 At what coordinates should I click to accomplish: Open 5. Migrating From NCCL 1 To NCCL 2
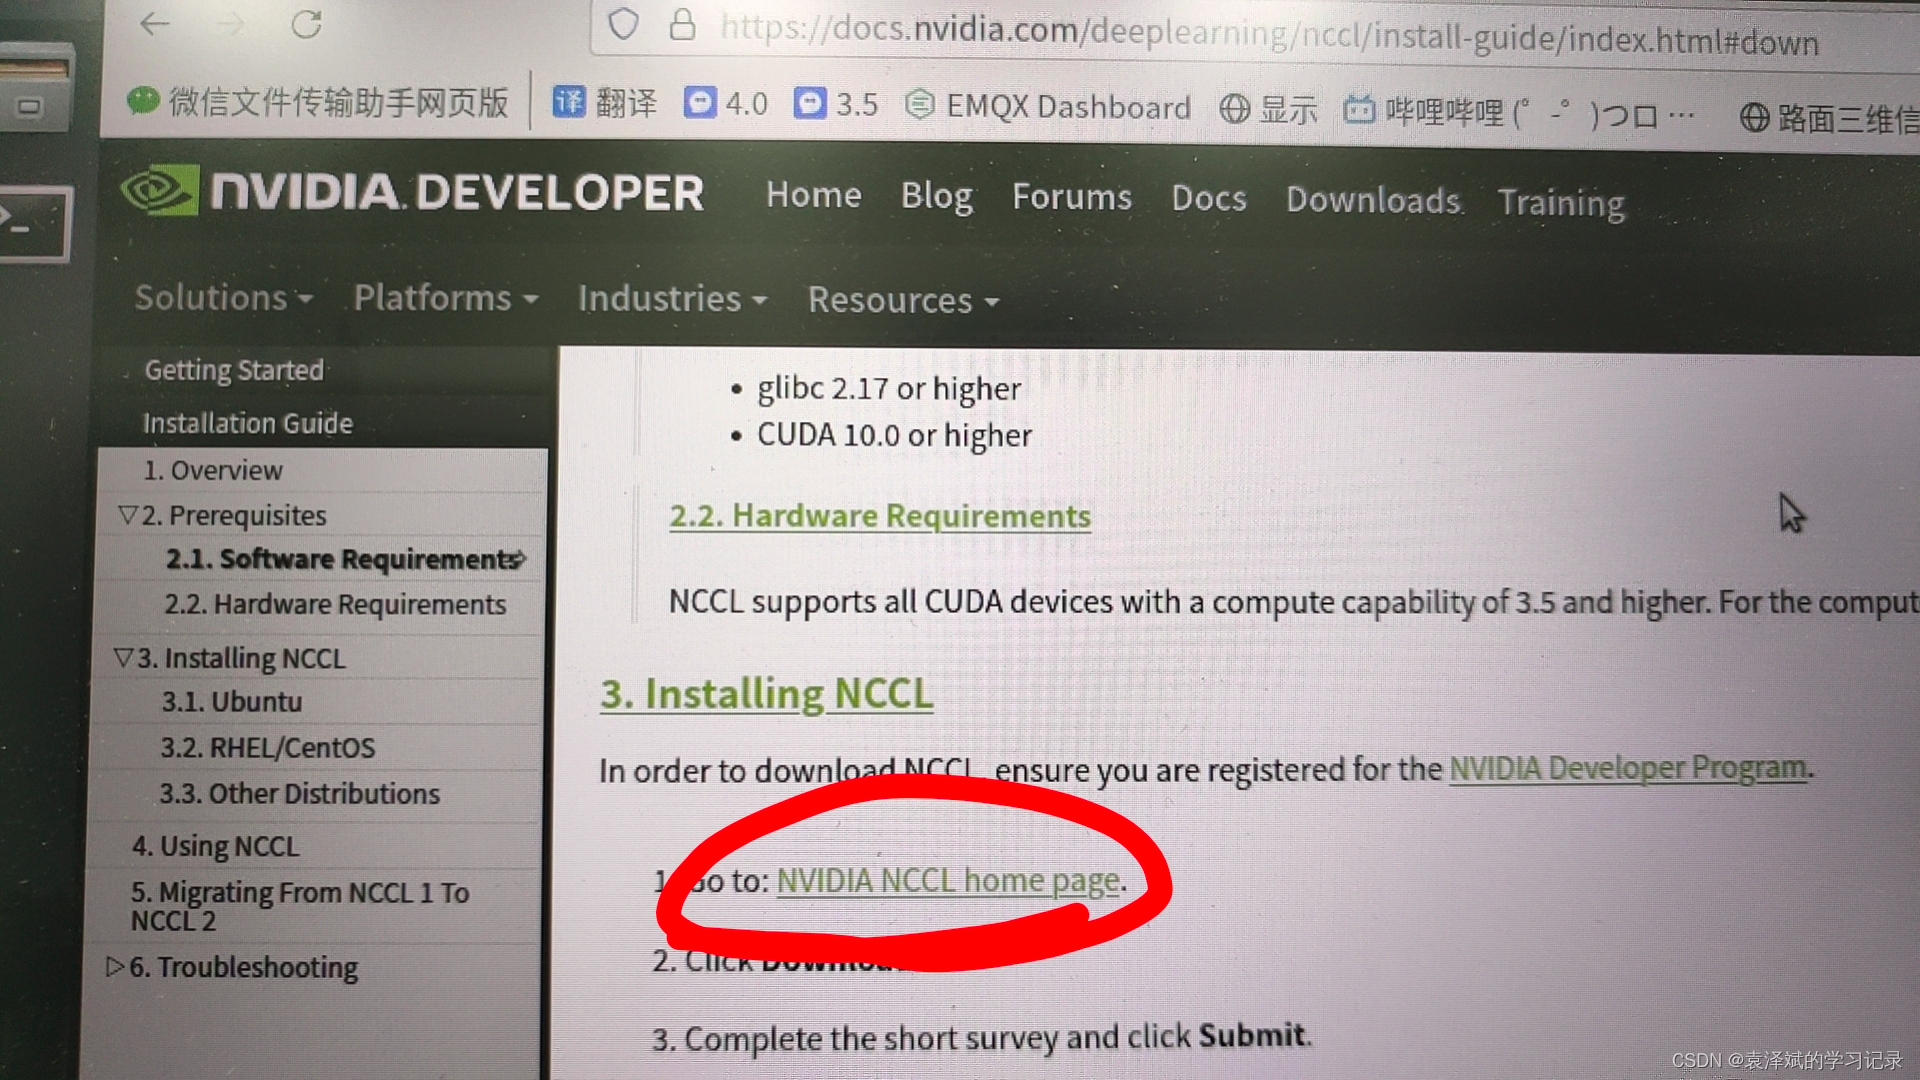[300, 906]
